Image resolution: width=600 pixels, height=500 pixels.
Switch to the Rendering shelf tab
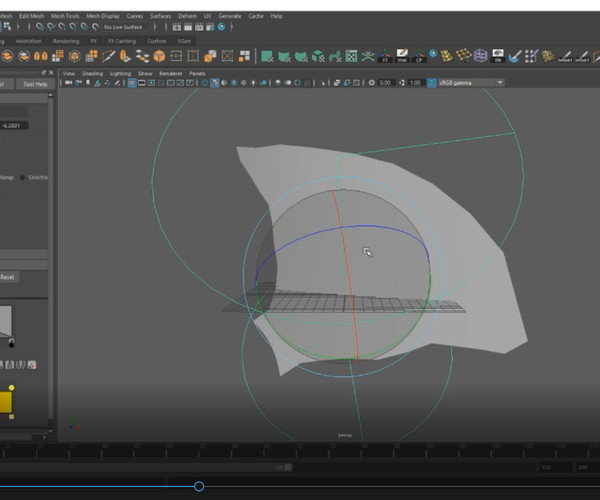(66, 41)
